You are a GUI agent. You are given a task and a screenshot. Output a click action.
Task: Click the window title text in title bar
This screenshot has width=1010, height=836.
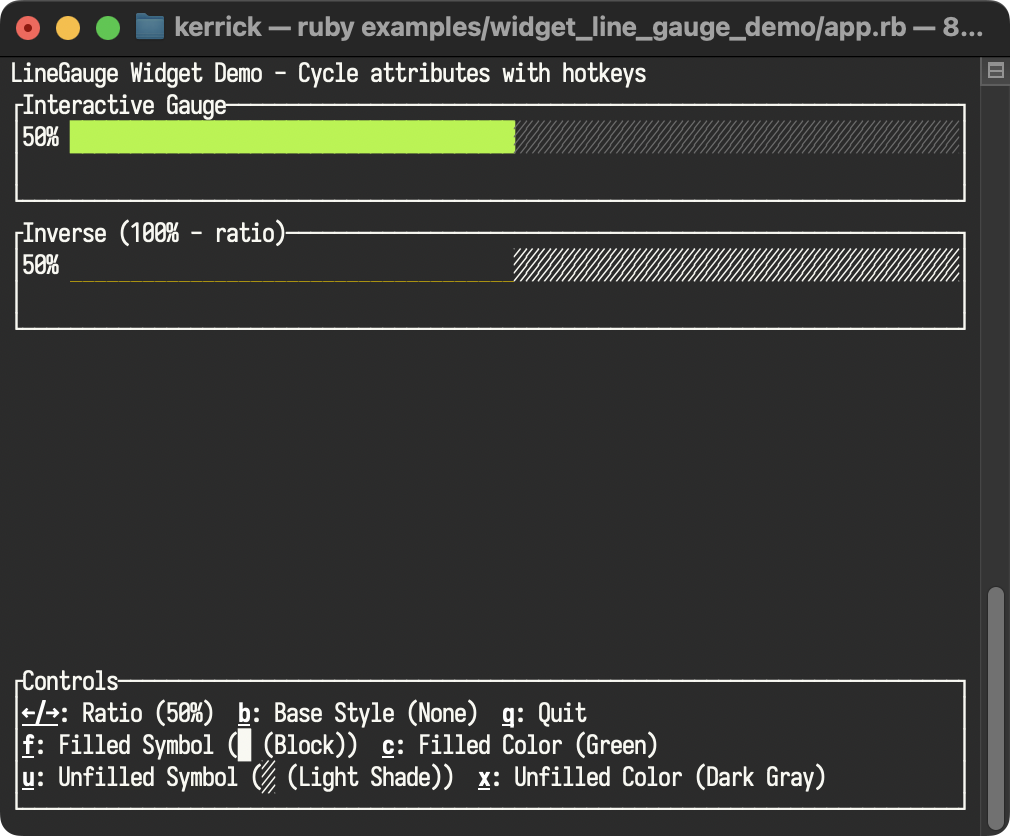tap(578, 28)
